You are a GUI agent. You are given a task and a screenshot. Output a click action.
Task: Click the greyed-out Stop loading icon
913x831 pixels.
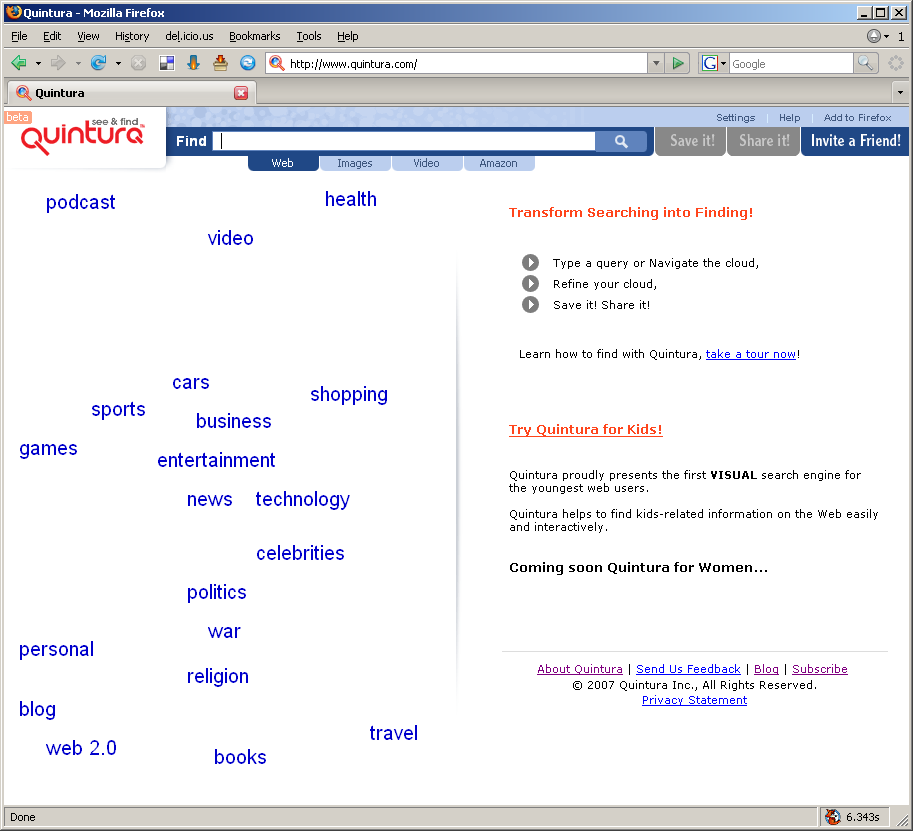pyautogui.click(x=138, y=63)
